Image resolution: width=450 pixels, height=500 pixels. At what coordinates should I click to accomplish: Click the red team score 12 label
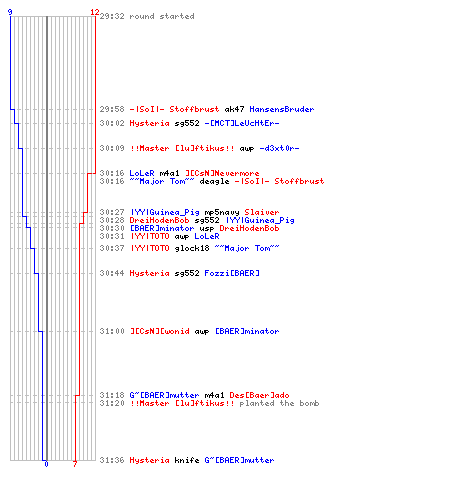pos(95,12)
